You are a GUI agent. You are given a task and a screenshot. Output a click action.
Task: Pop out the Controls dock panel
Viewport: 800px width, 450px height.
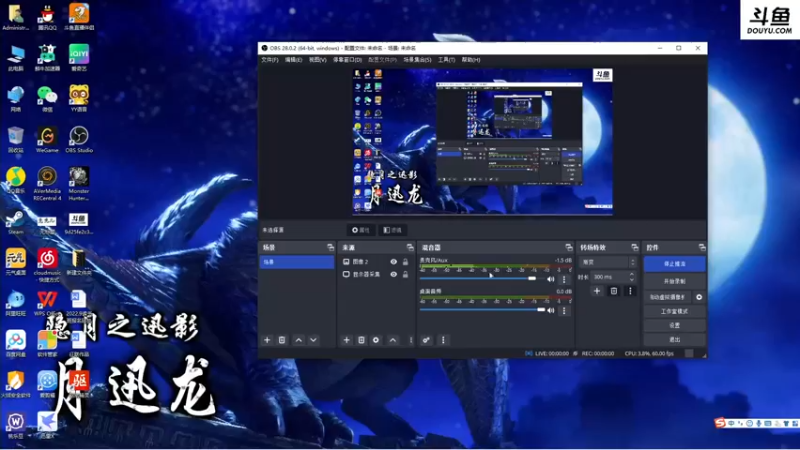tap(702, 247)
